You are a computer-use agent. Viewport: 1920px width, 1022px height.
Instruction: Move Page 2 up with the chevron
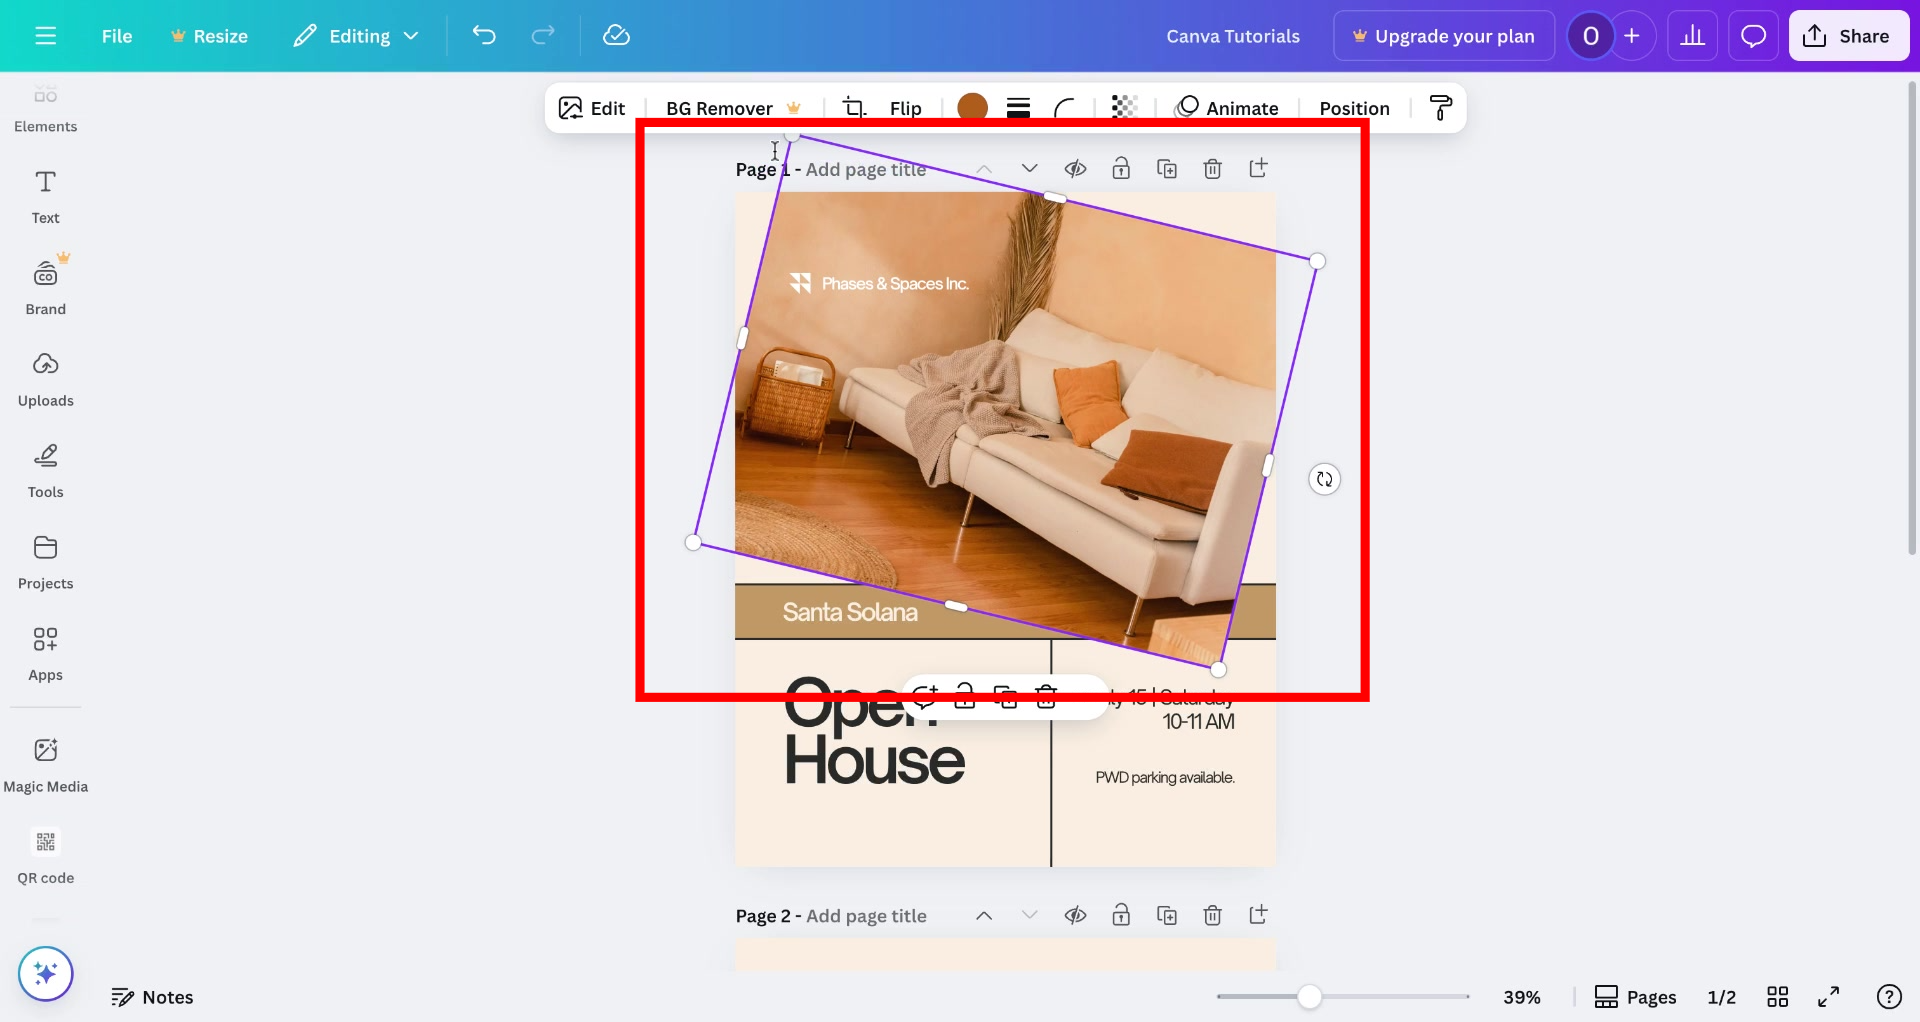click(x=984, y=915)
